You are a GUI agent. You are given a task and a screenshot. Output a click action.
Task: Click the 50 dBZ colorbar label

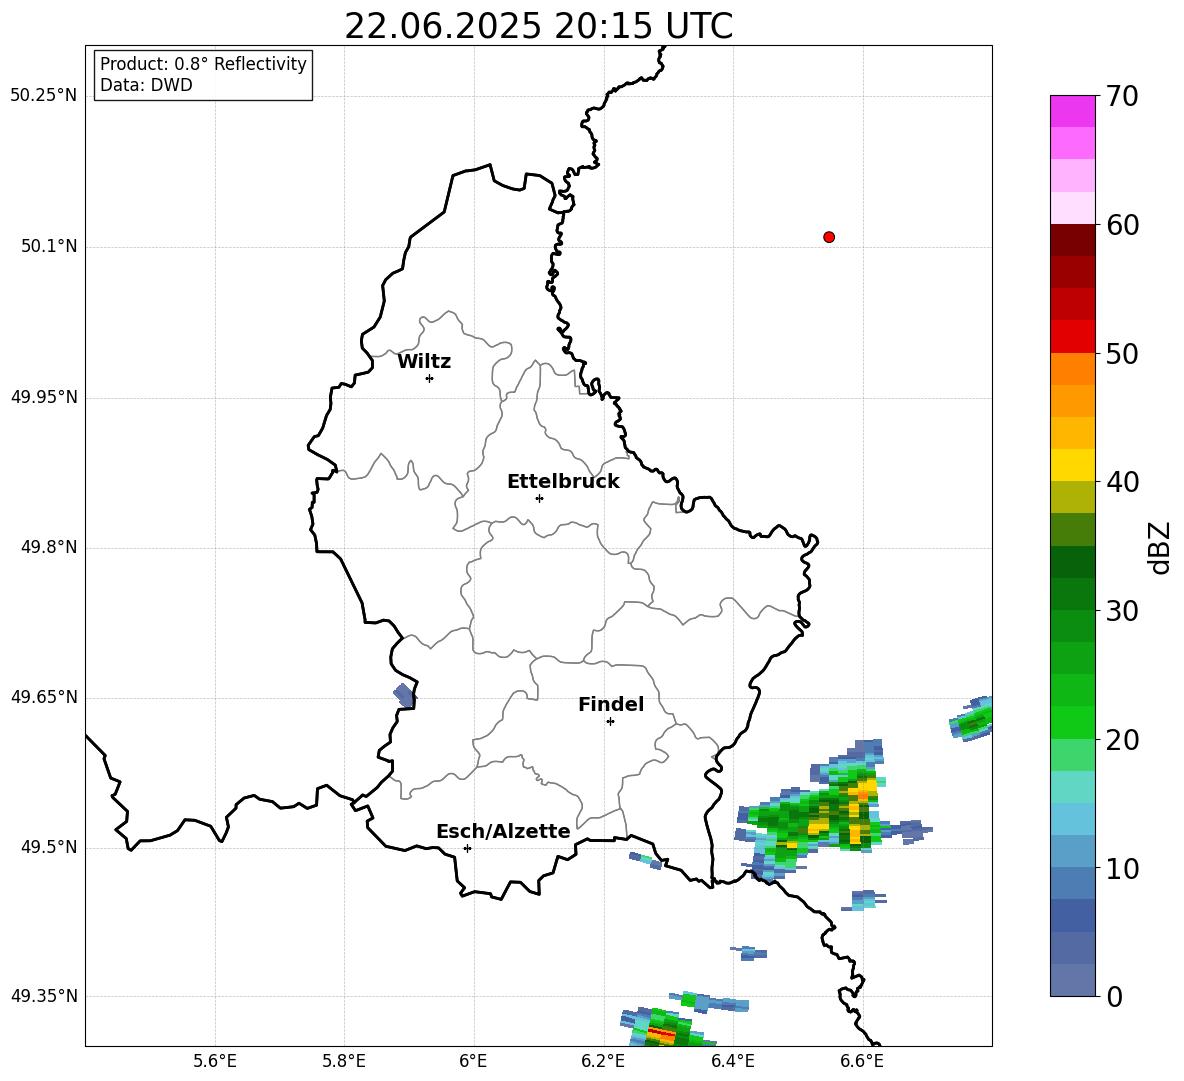coord(1122,353)
